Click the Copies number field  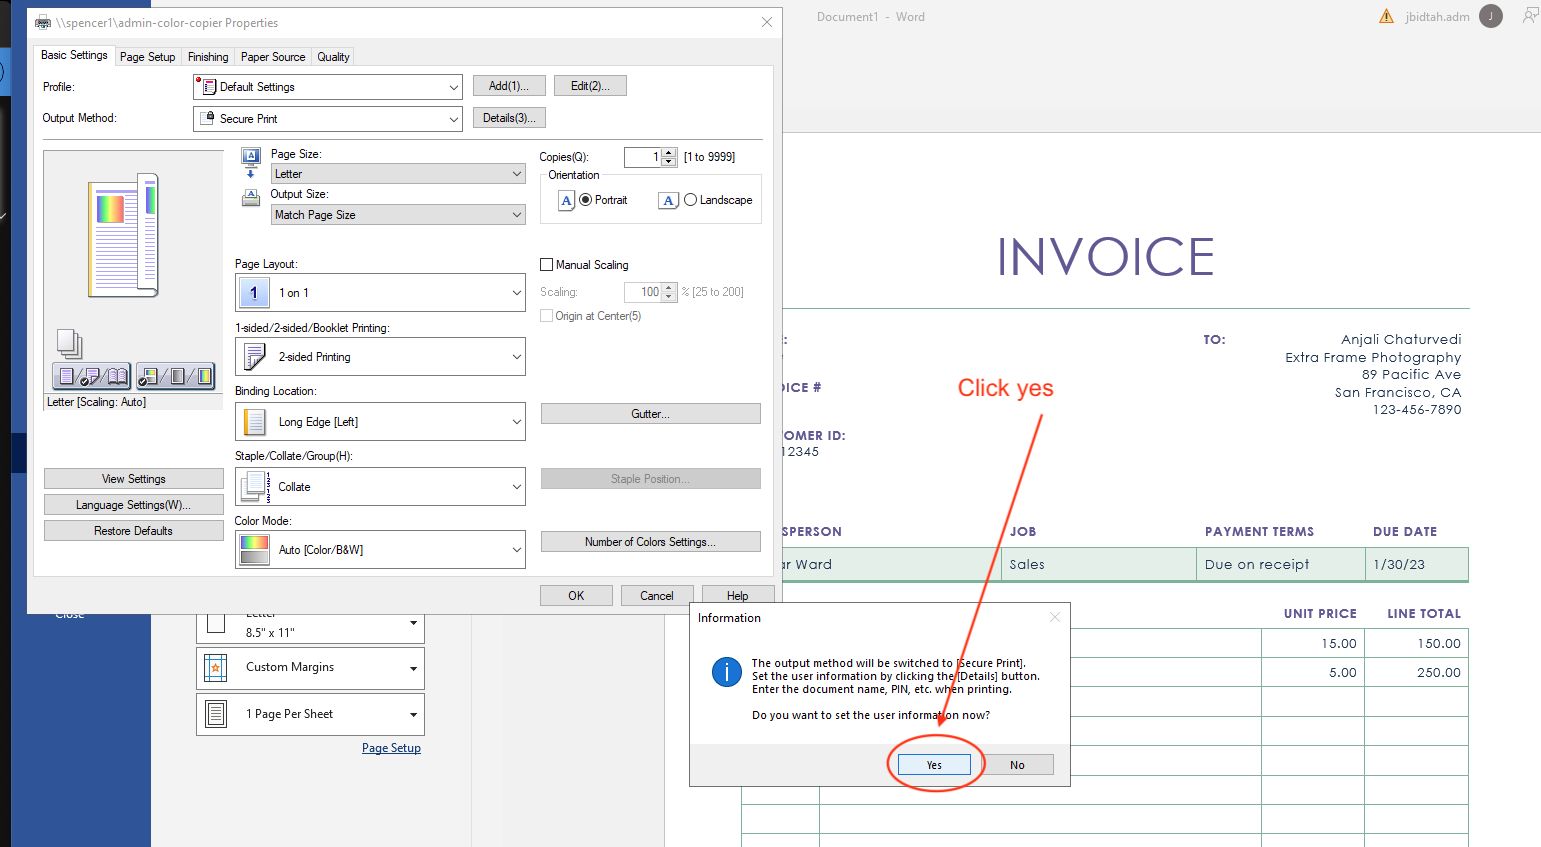click(642, 157)
